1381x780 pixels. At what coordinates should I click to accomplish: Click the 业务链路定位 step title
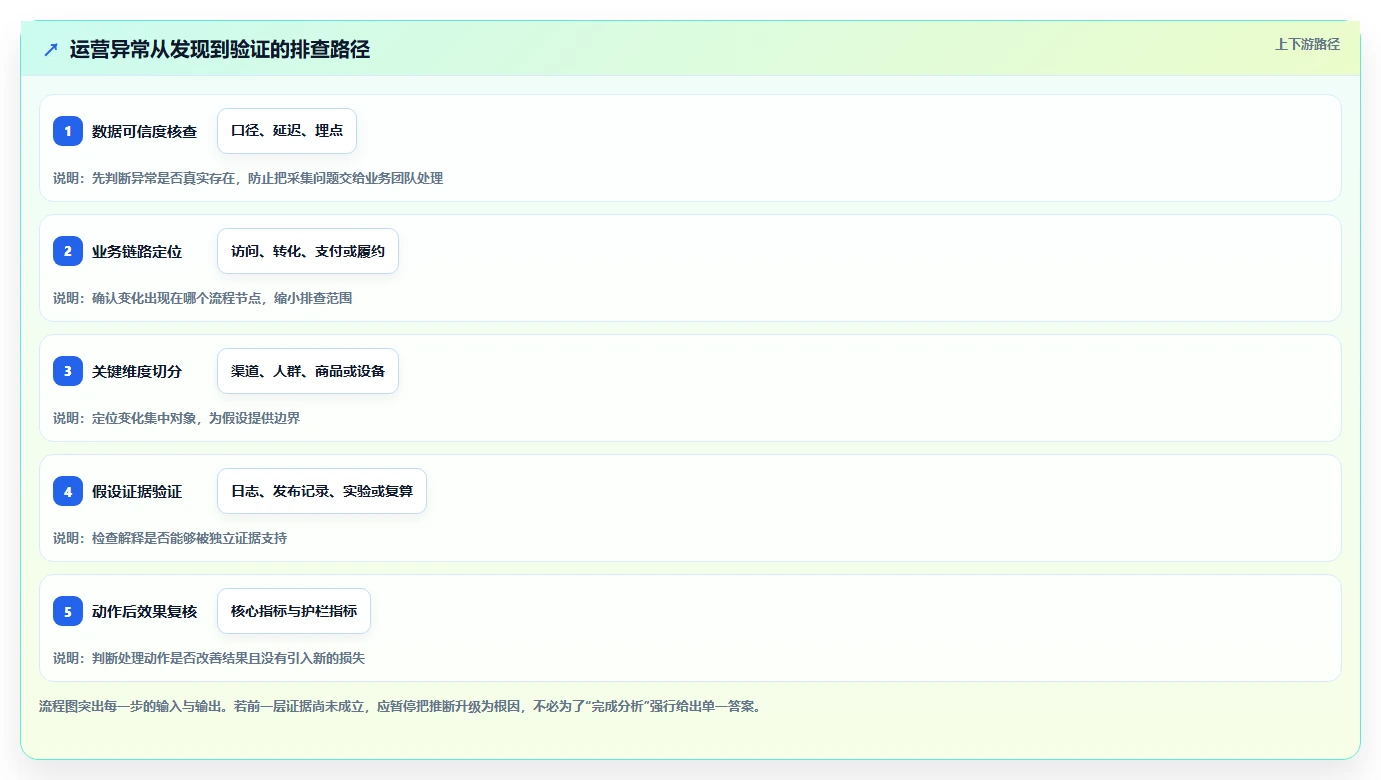[x=137, y=251]
